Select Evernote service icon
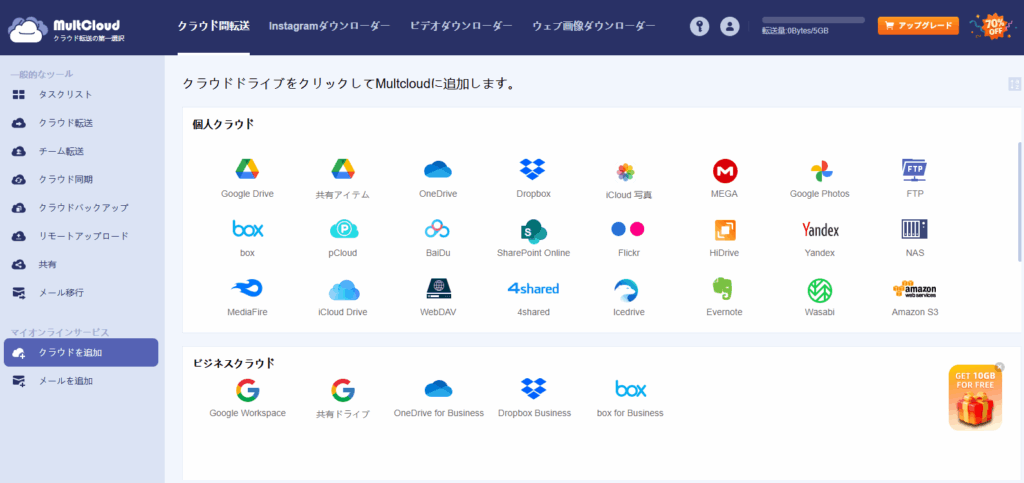 [x=724, y=291]
